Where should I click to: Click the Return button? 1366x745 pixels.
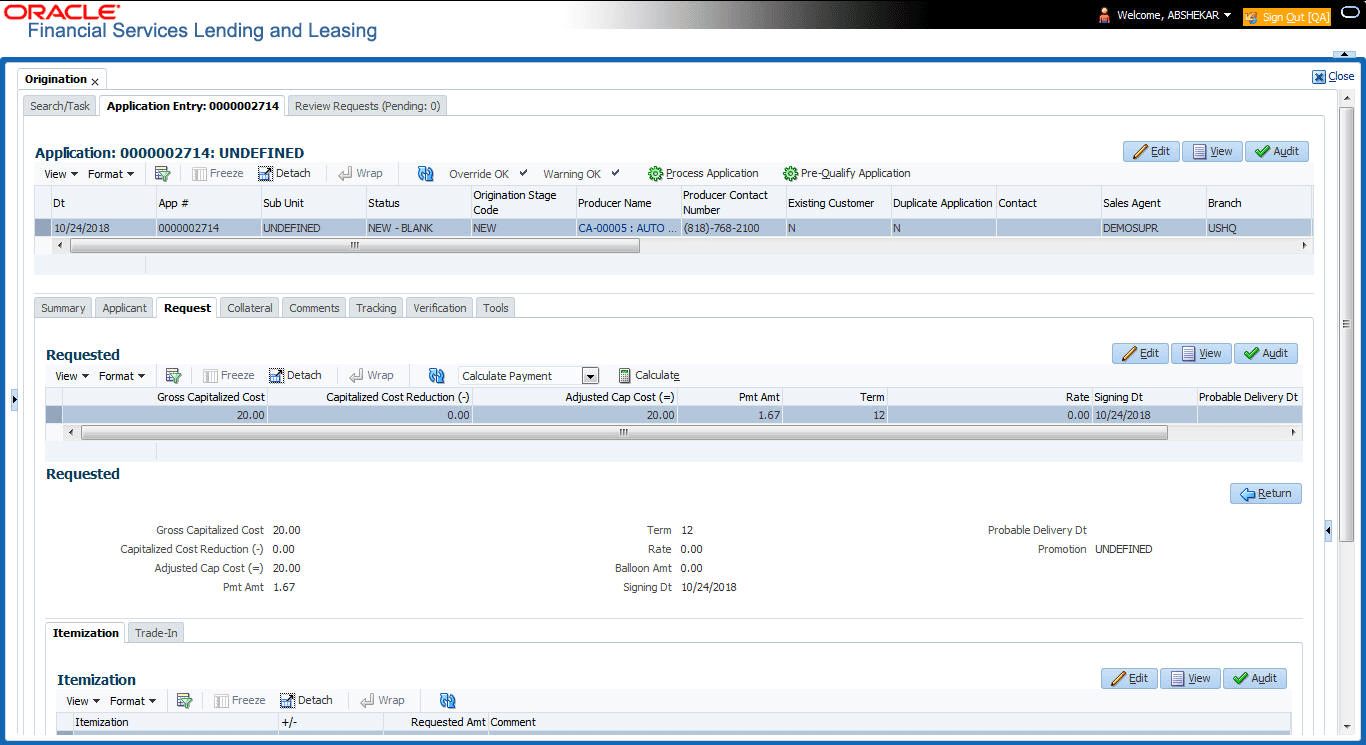(x=1266, y=493)
